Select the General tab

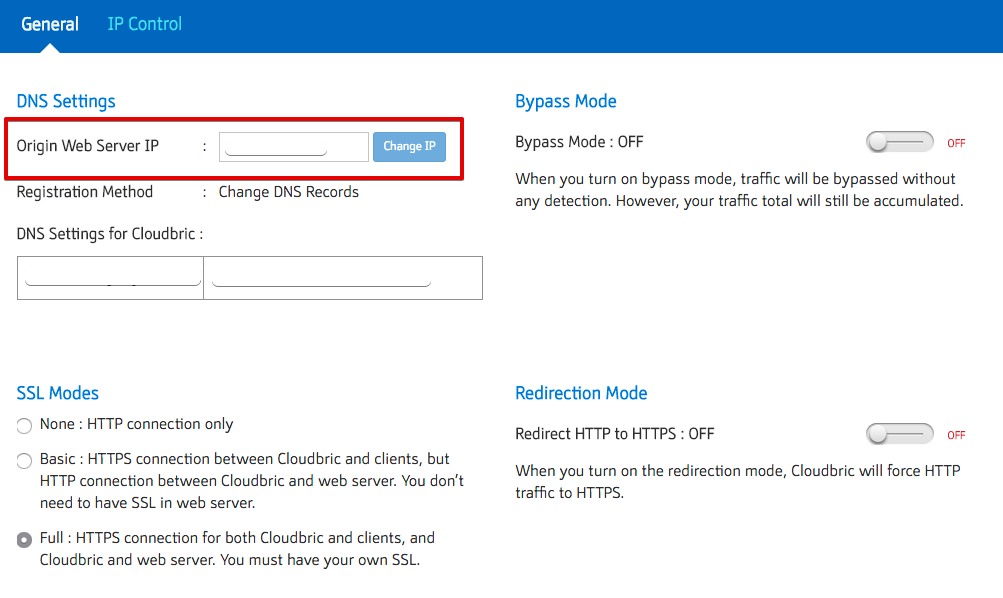[x=50, y=24]
